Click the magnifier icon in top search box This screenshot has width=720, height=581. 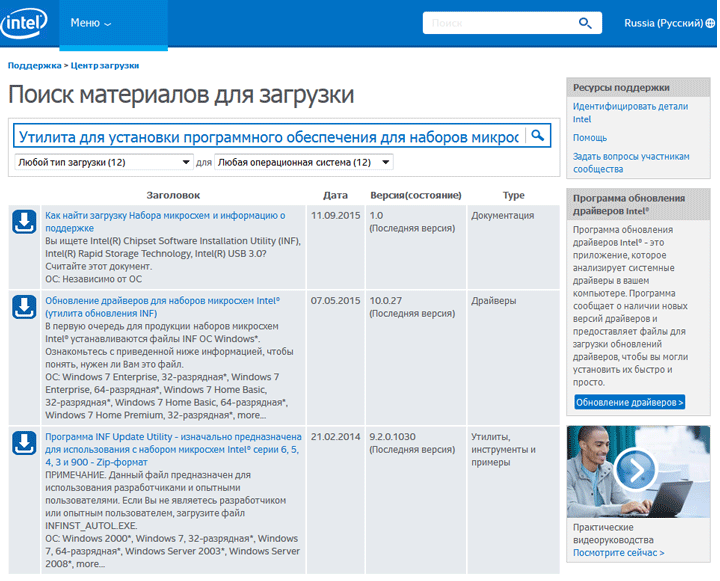(585, 23)
